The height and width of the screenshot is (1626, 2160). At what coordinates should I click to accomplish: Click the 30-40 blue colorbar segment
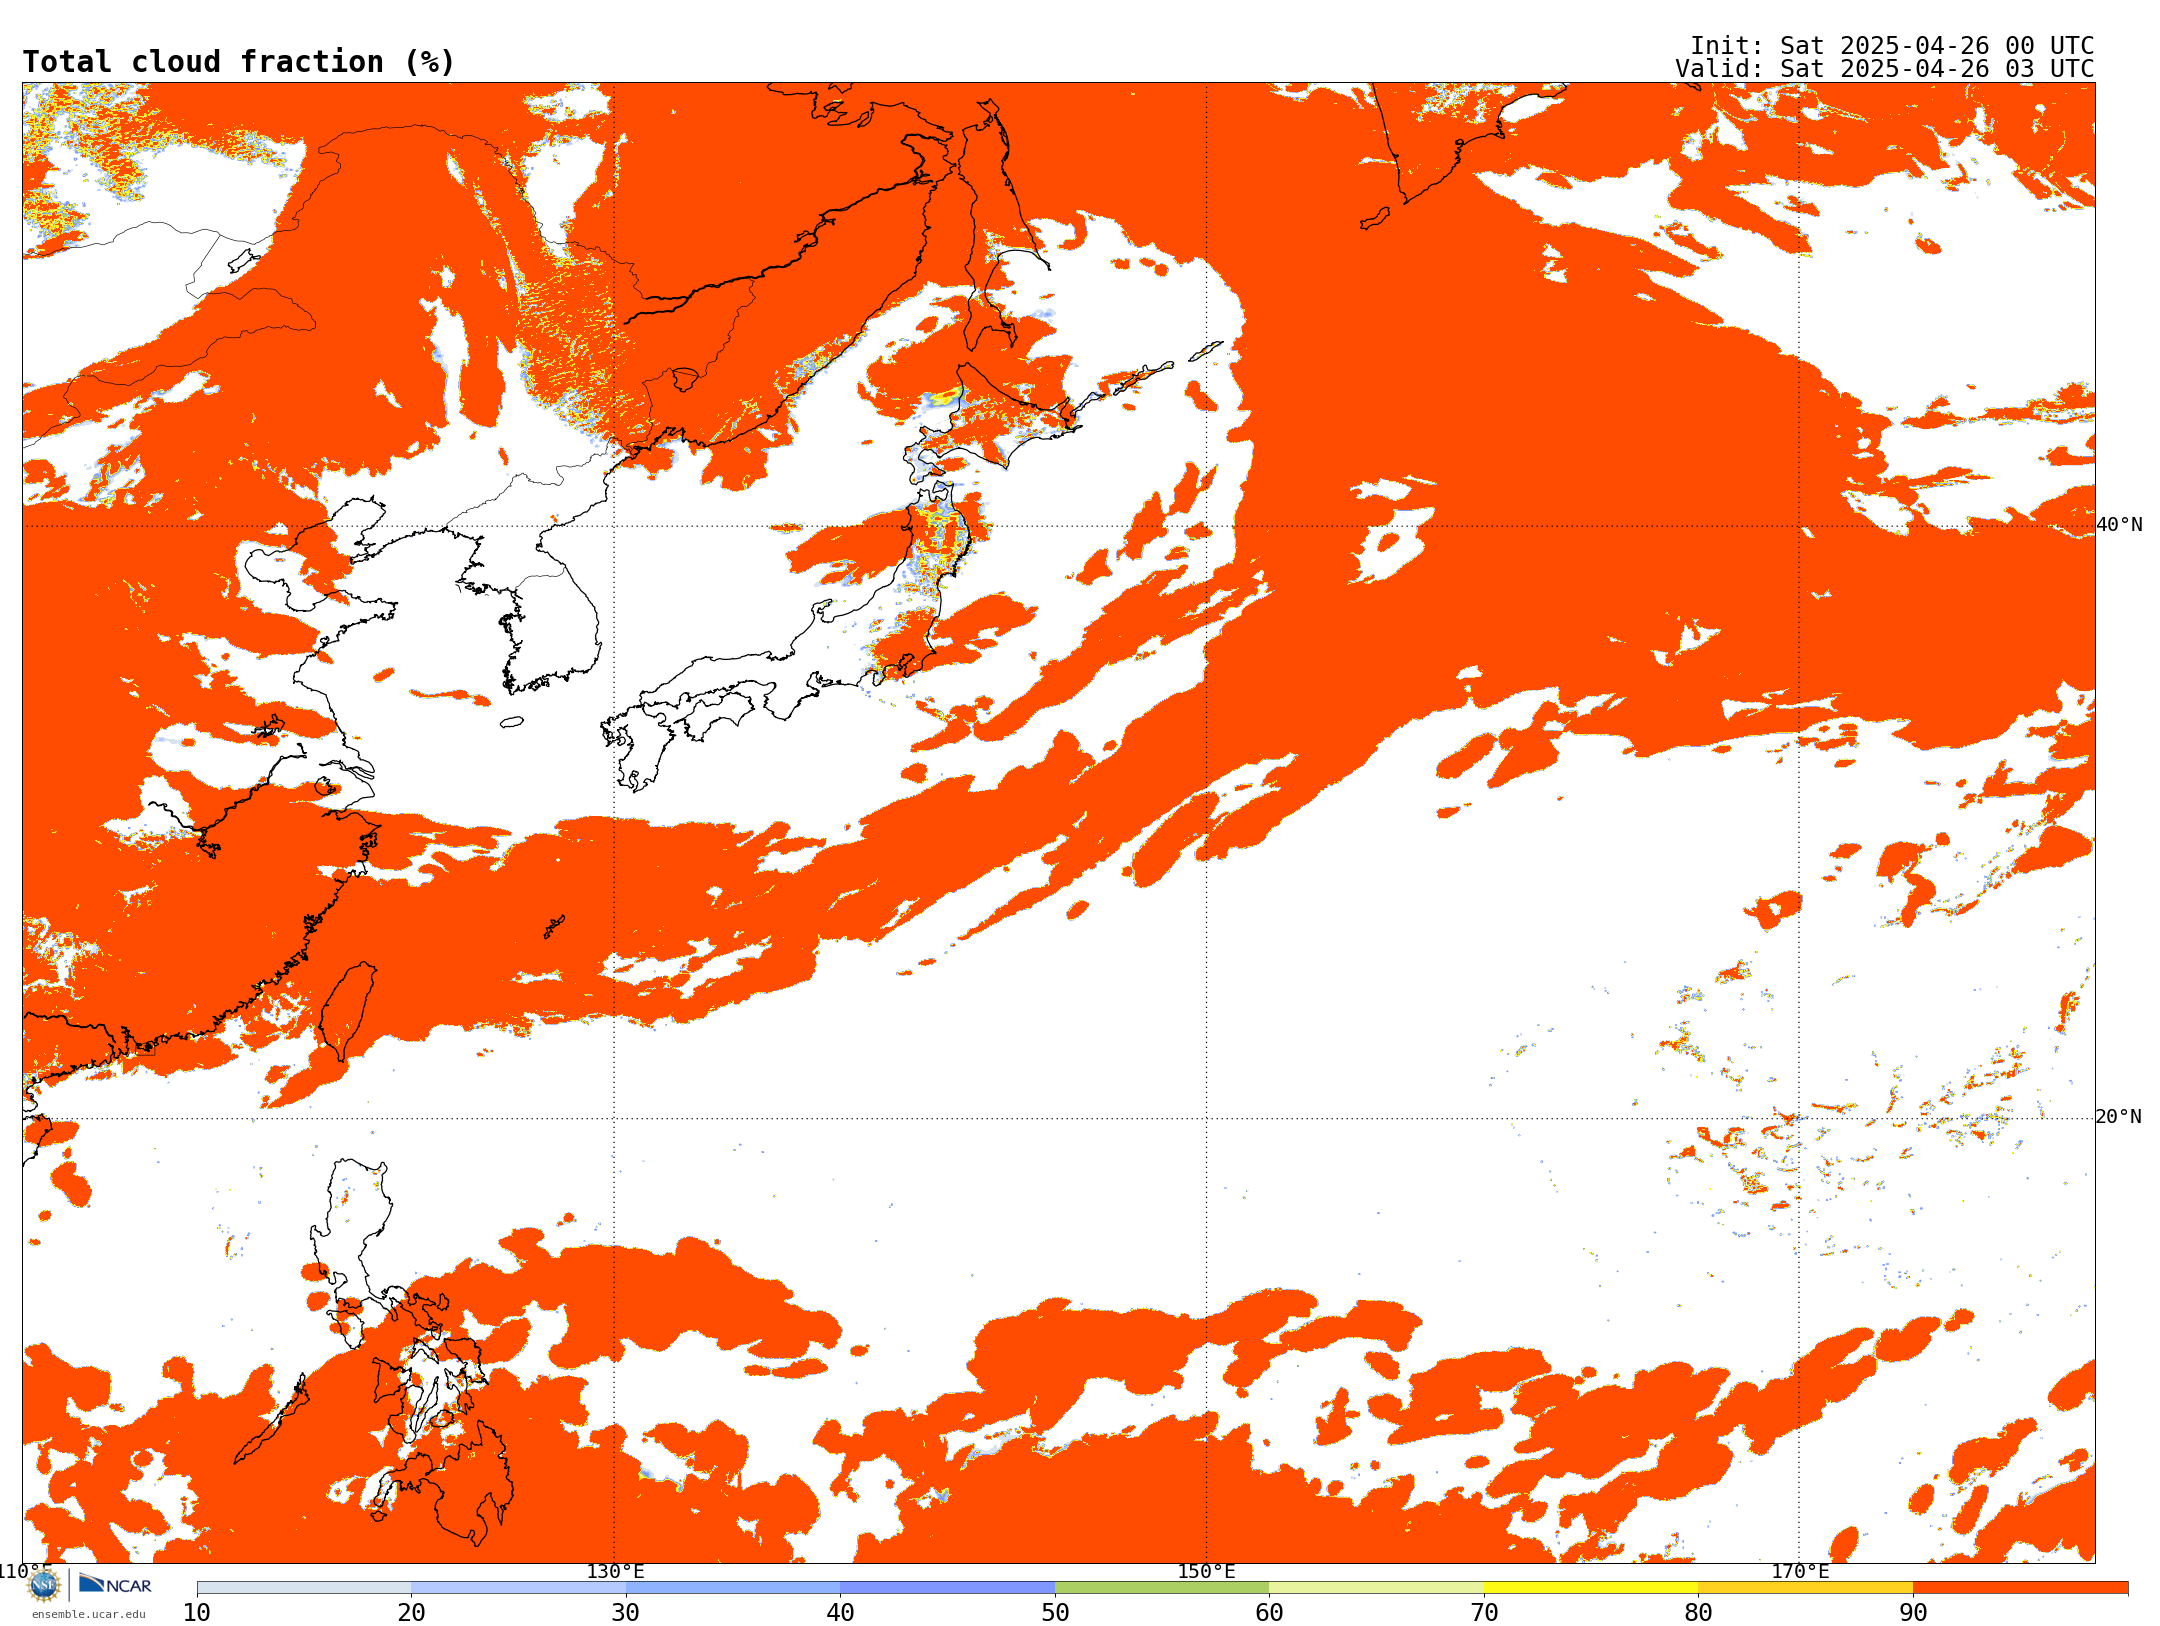[x=733, y=1588]
